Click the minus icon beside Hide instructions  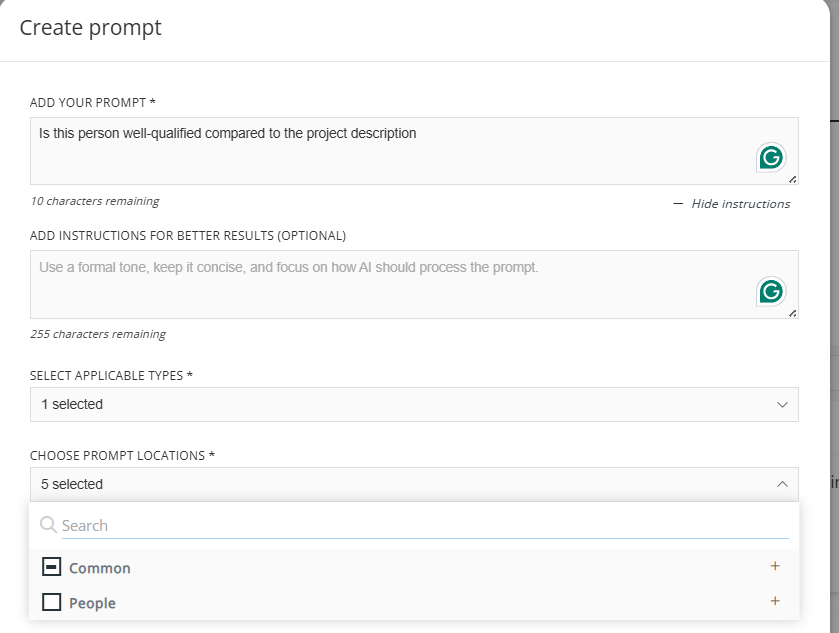[678, 204]
